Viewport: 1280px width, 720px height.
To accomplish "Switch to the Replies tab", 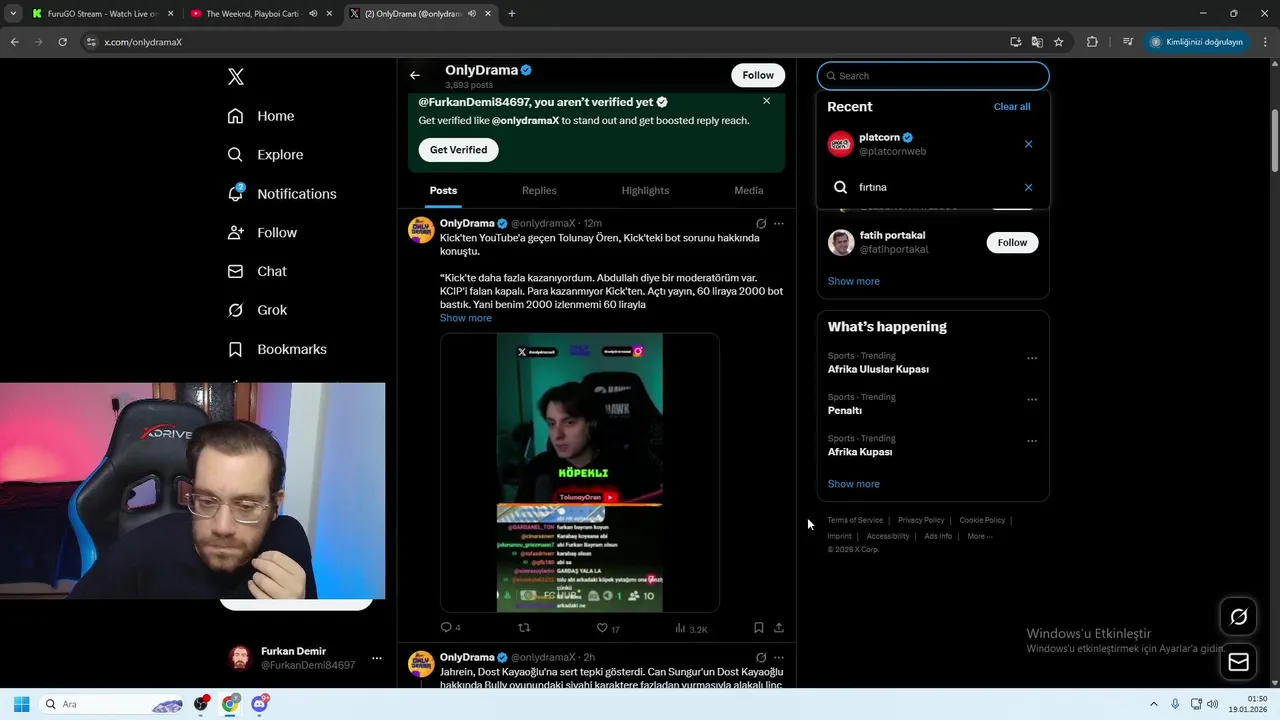I will click(539, 190).
